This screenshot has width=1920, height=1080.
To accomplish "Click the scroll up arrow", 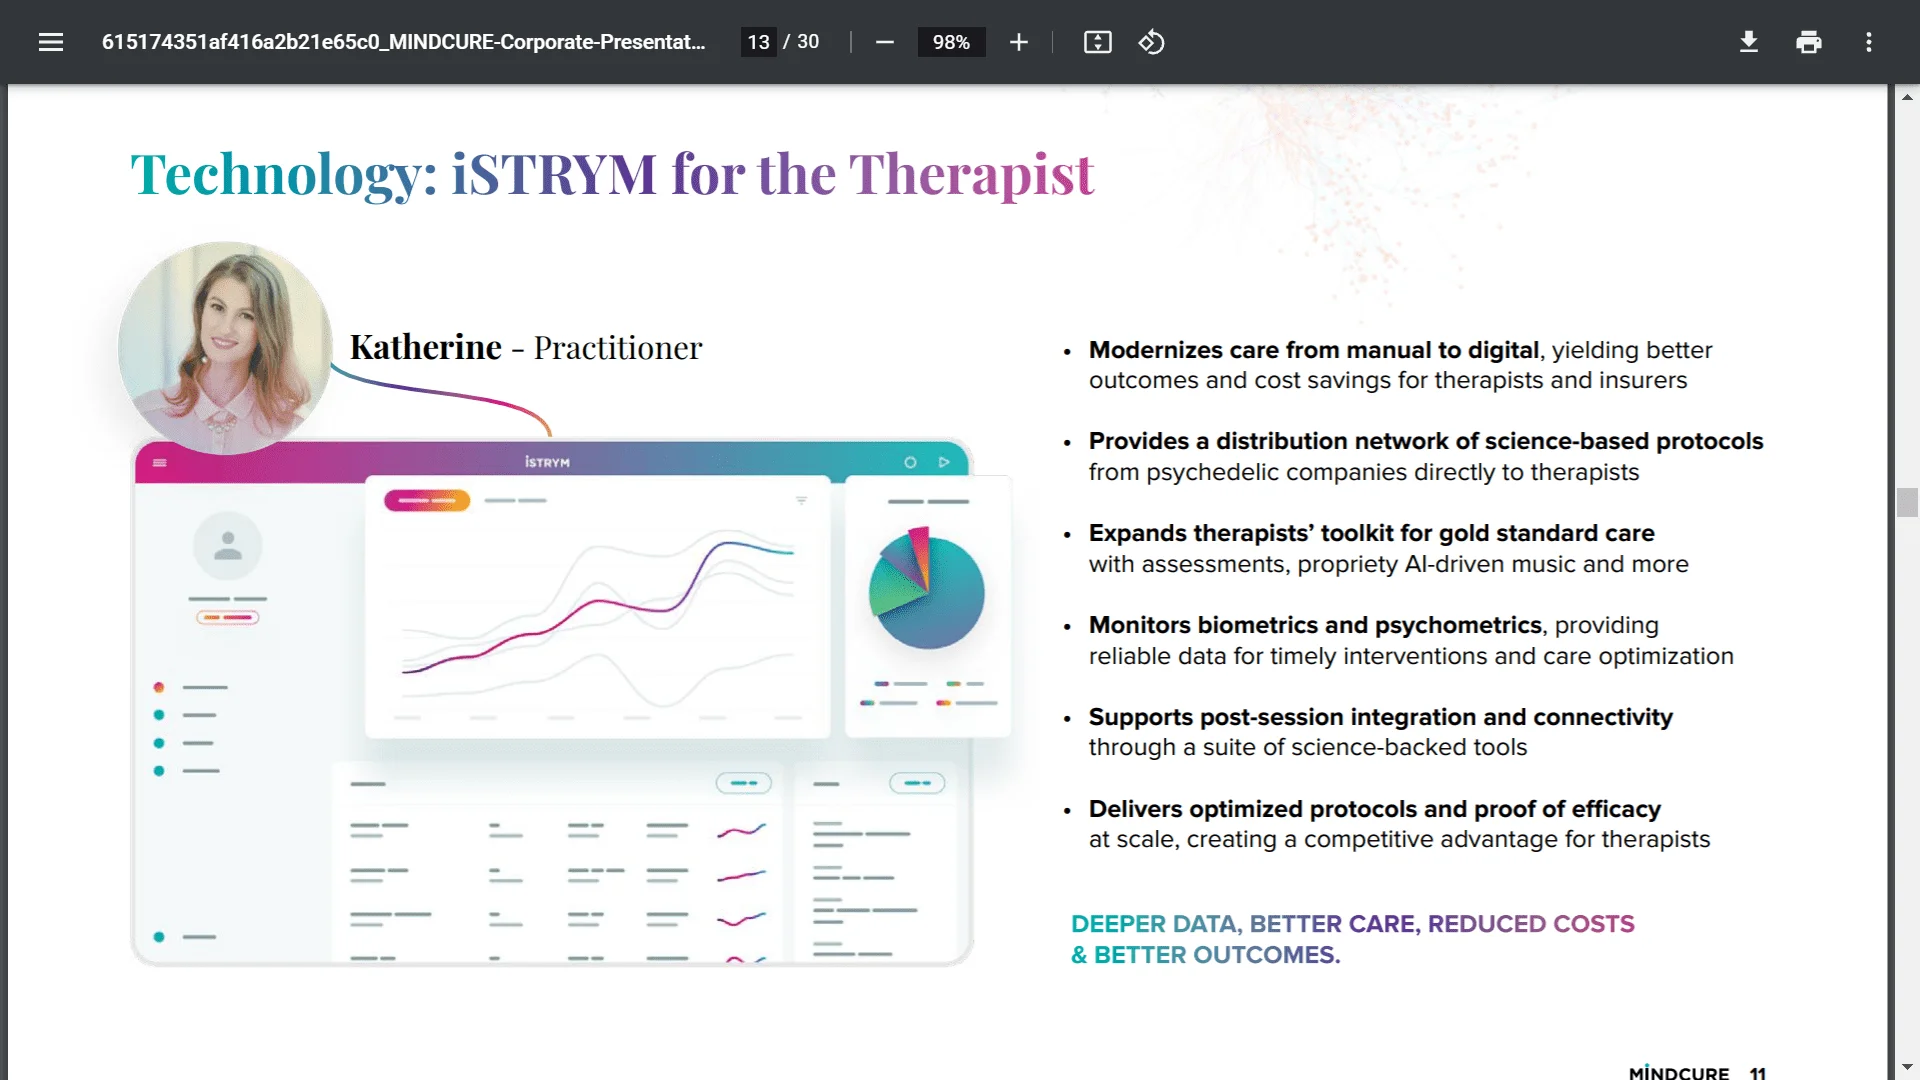I will coord(1907,97).
